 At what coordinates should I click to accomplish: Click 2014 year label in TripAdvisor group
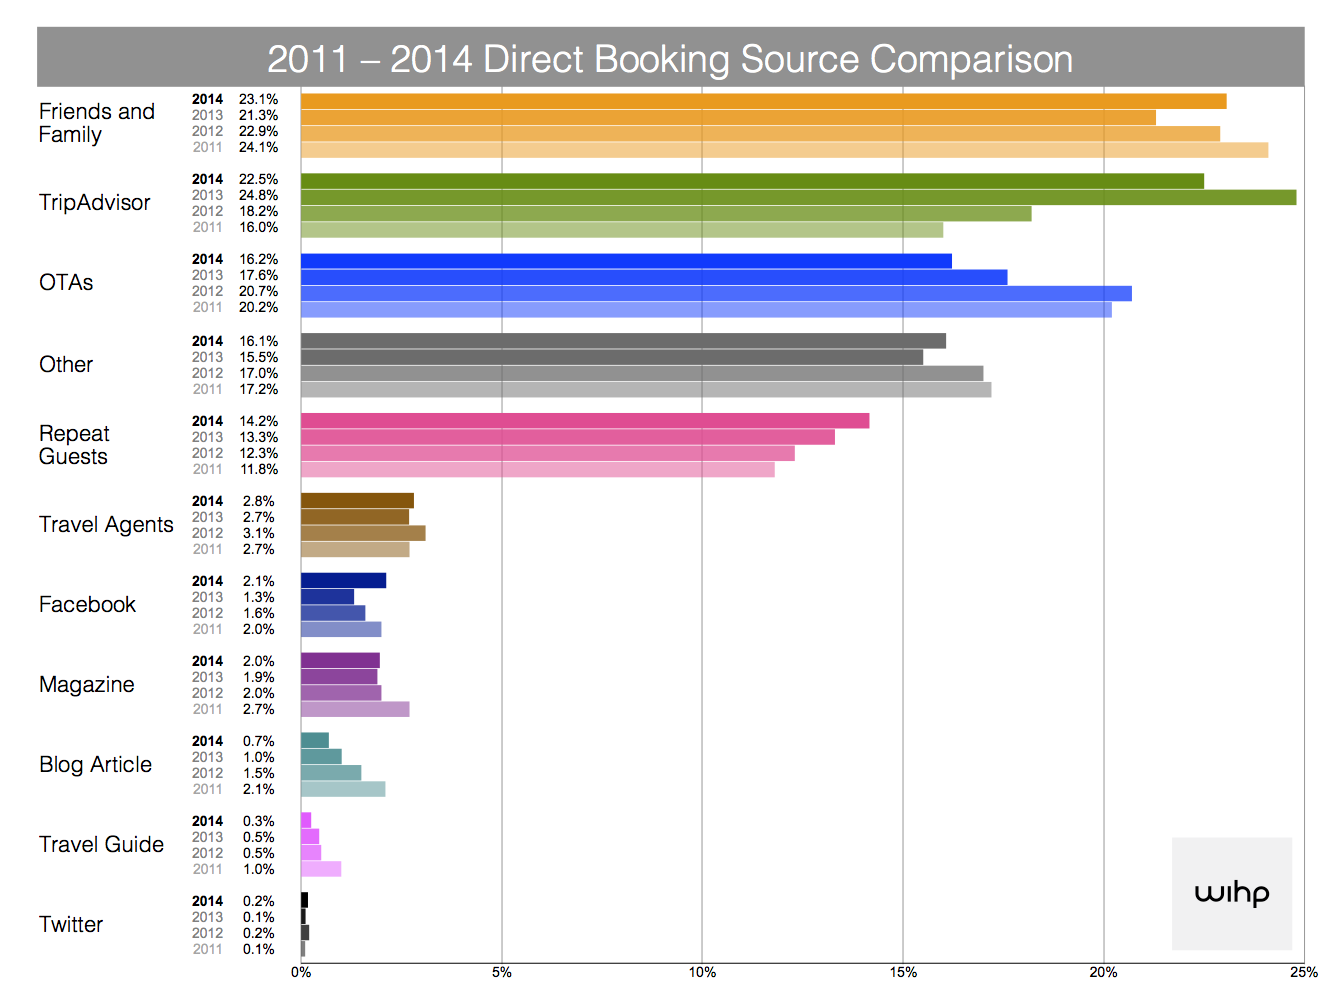(x=207, y=179)
